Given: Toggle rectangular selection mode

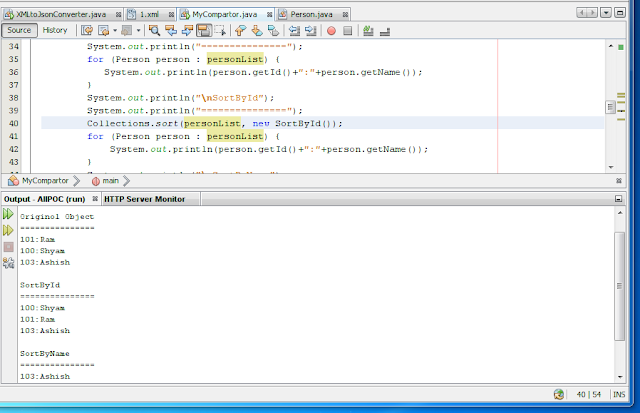Looking at the screenshot, I should (220, 31).
